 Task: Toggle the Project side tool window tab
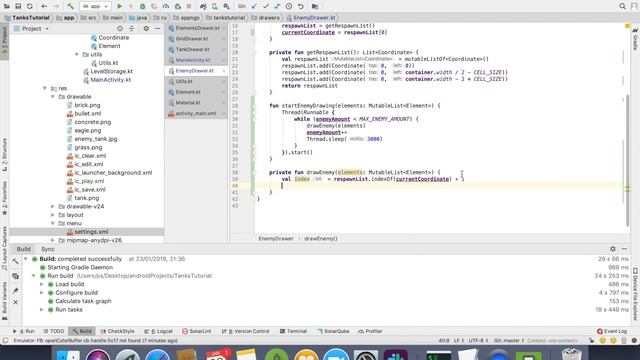(x=4, y=41)
